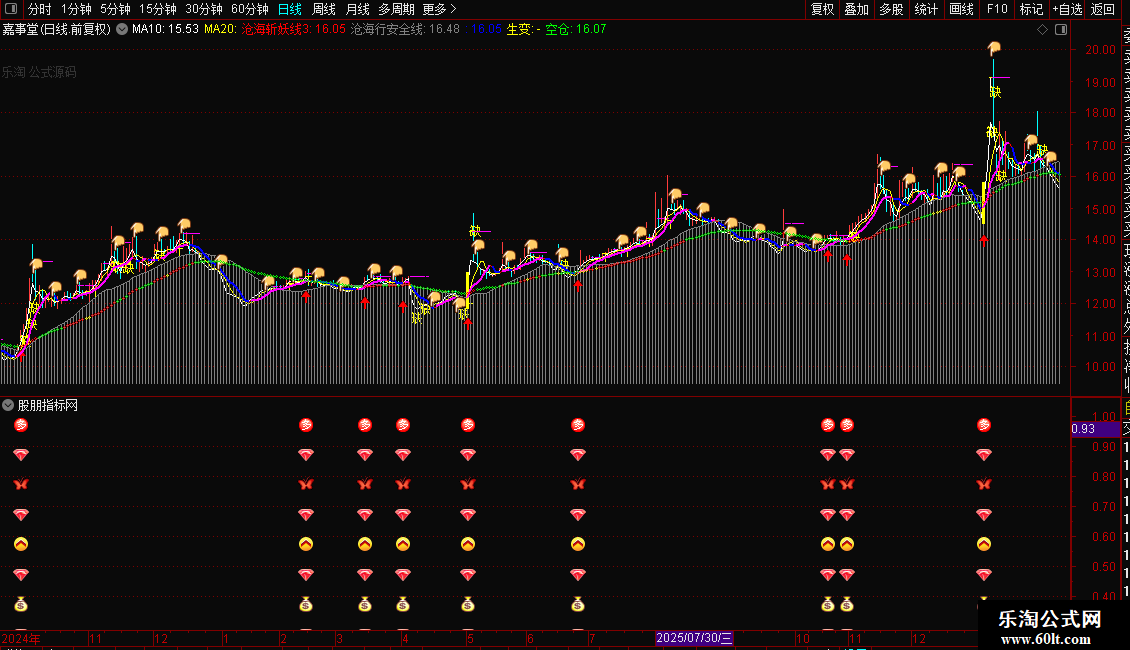The image size is (1130, 650).
Task: Click the MA10: 15.53 indicator value
Action: [x=165, y=30]
